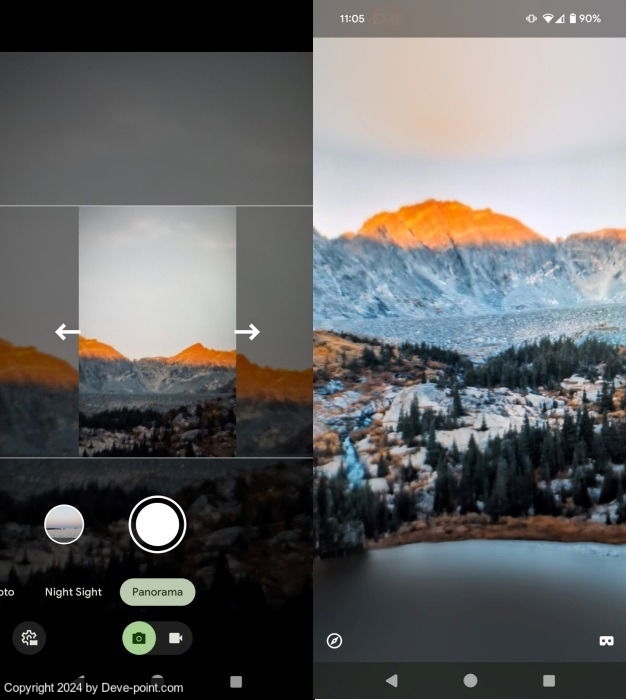Select the Night Sight mode
The height and width of the screenshot is (700, 626).
pos(73,592)
